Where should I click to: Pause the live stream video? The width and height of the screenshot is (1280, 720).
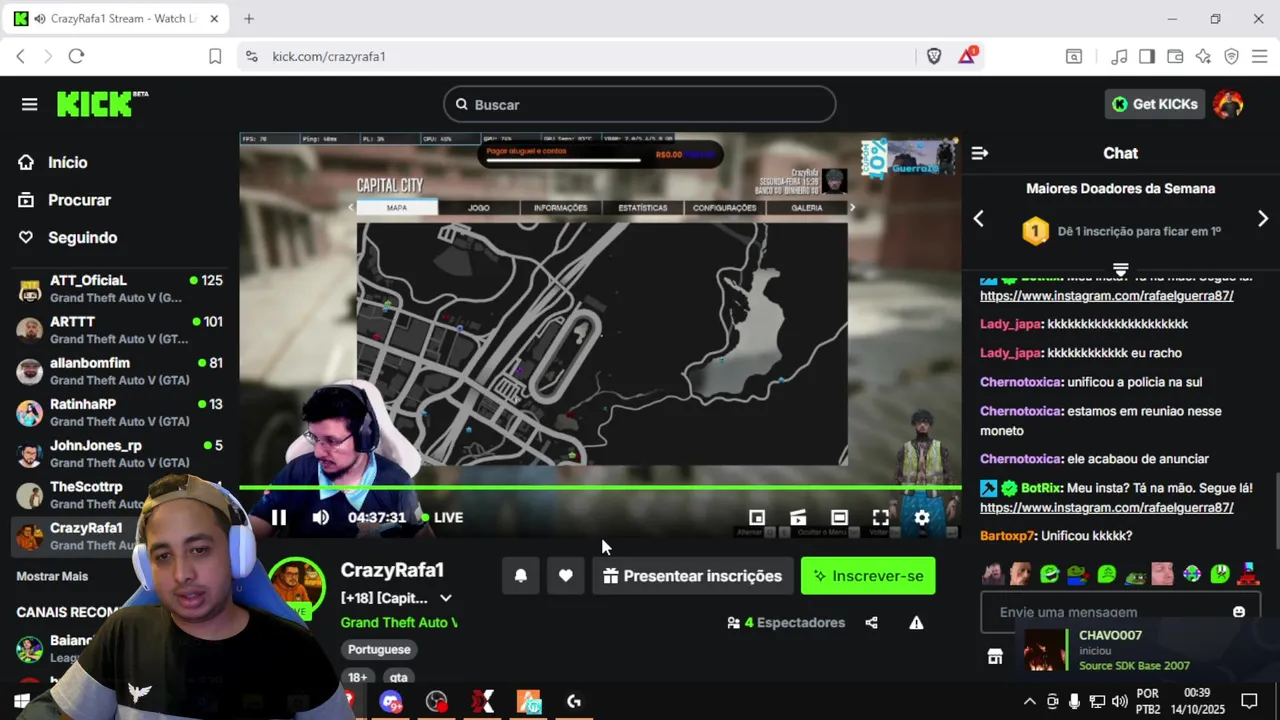point(279,517)
